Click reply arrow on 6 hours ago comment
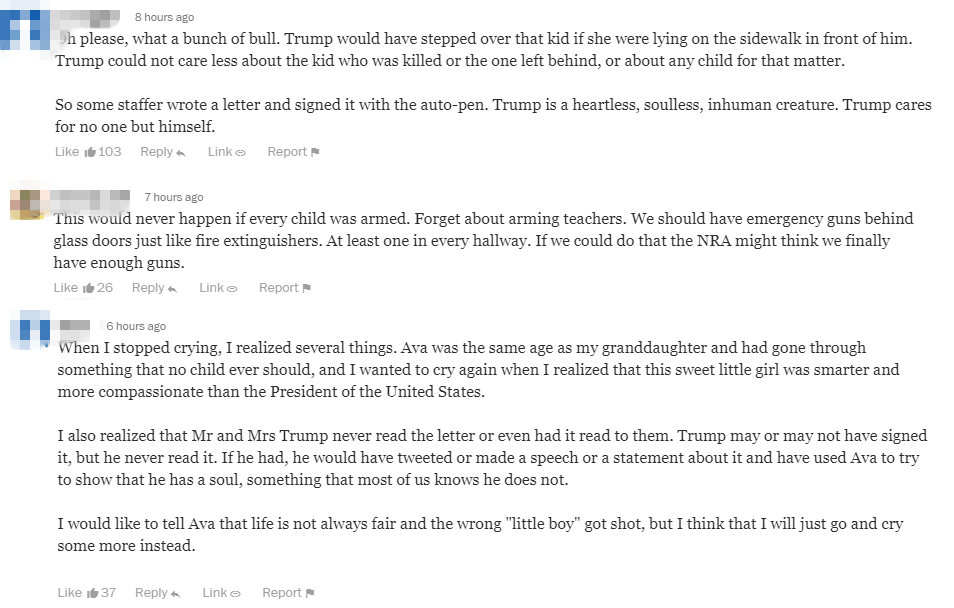 click(x=175, y=593)
